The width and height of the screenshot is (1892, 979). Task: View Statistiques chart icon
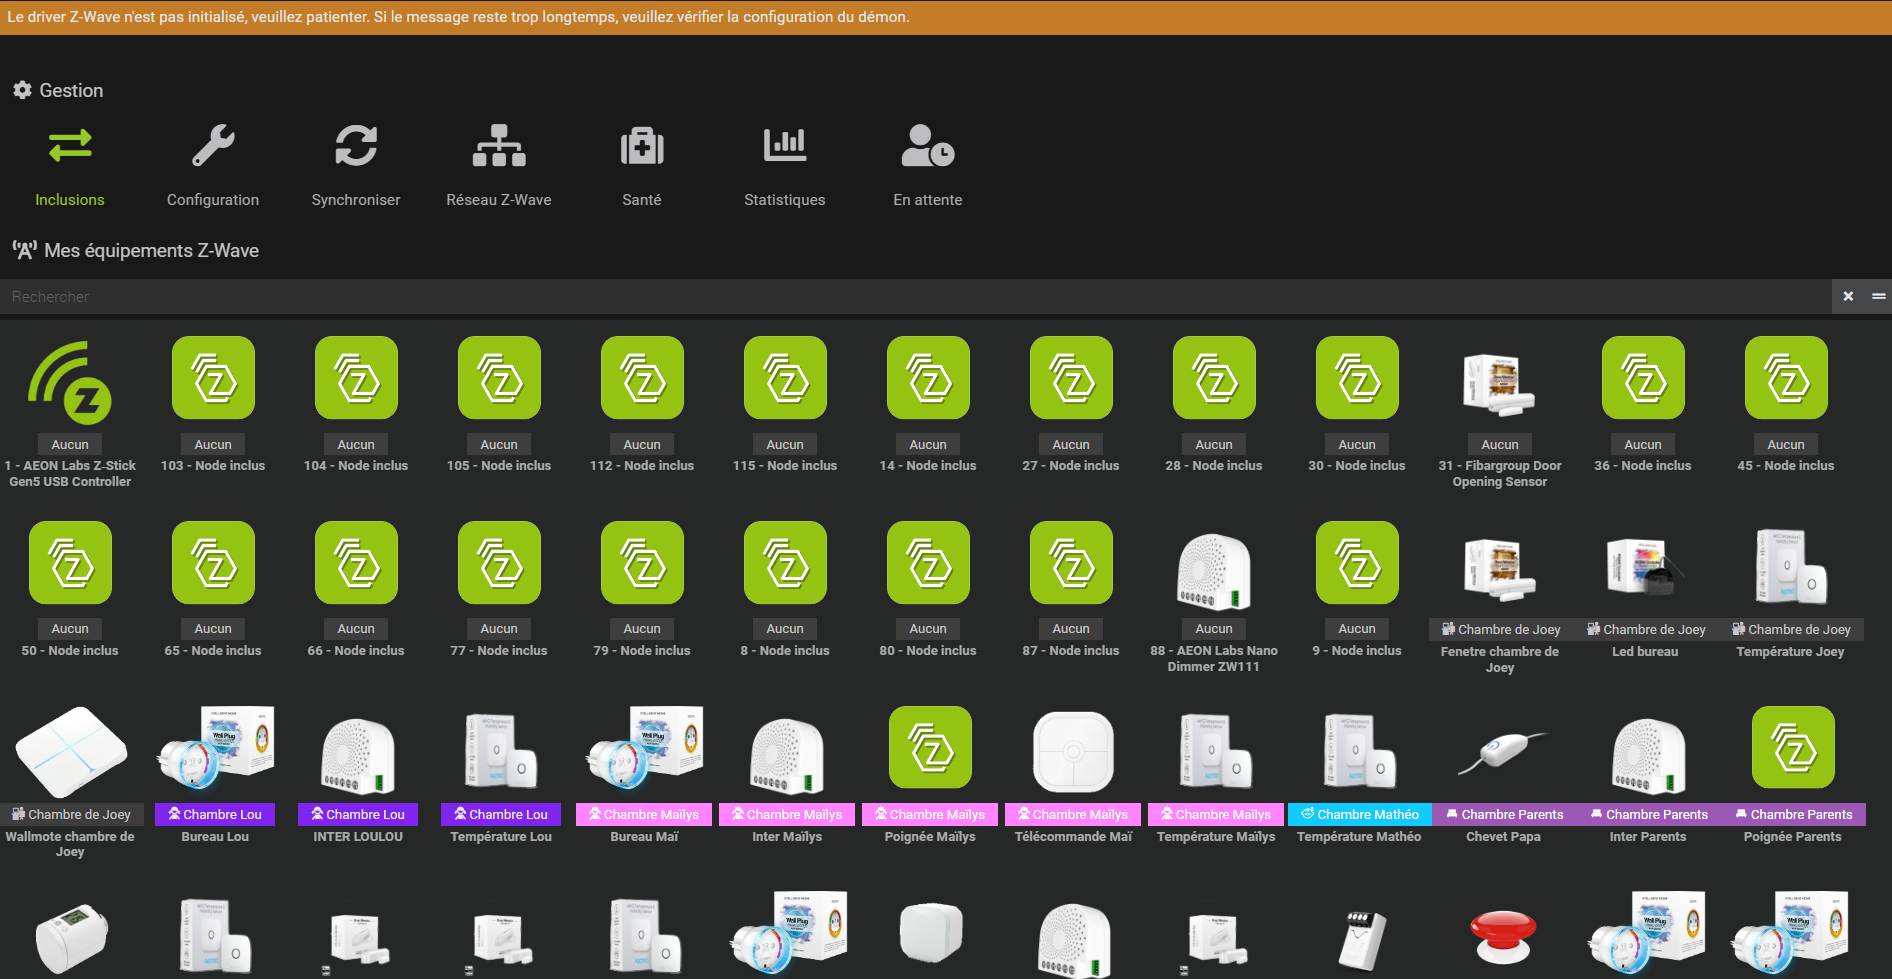[785, 147]
